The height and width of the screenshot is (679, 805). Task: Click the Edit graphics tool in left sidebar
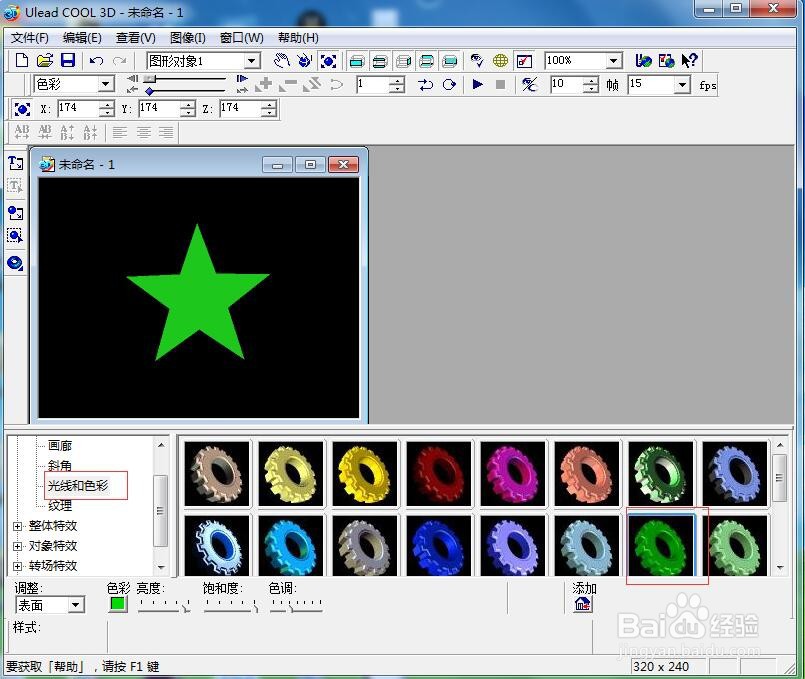[x=15, y=236]
